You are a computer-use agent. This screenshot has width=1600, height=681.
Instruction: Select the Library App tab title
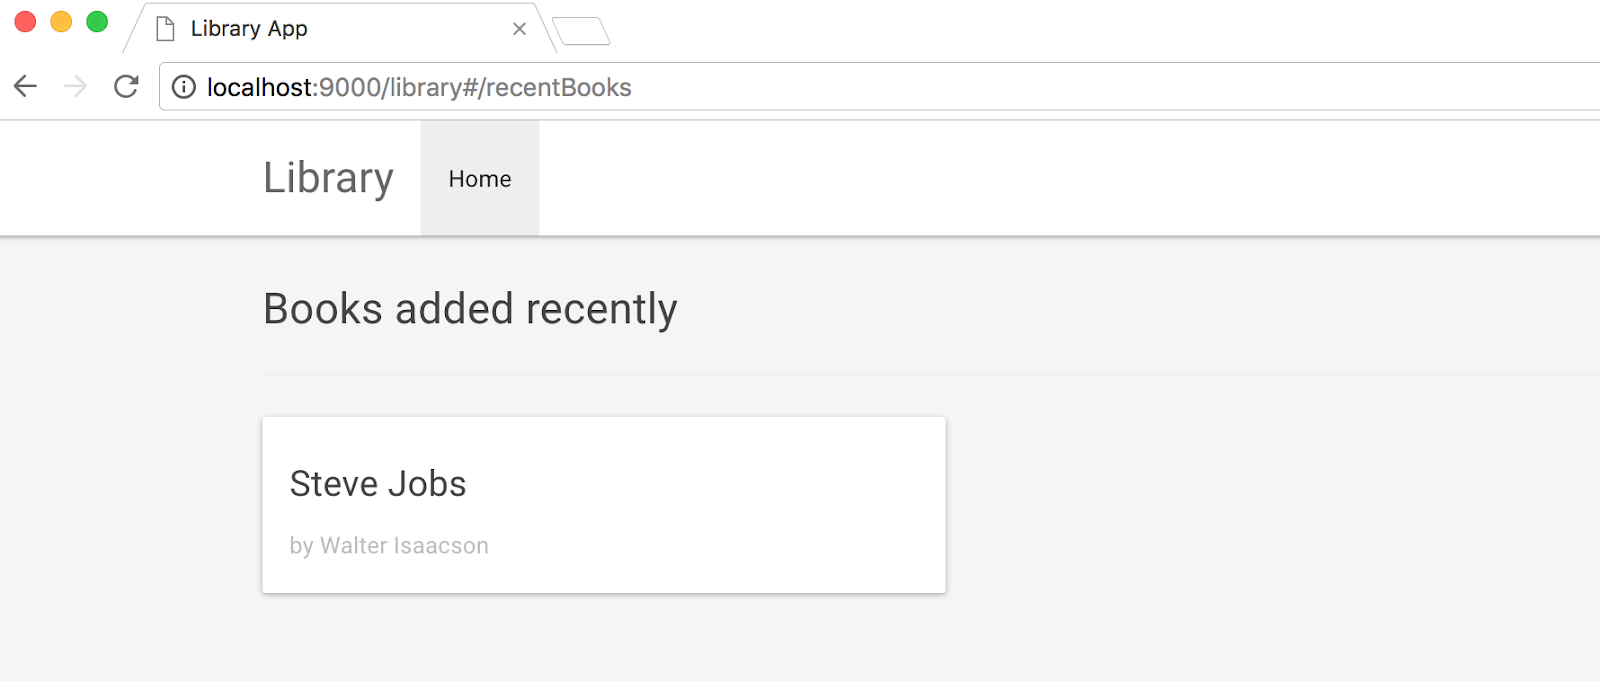click(249, 29)
